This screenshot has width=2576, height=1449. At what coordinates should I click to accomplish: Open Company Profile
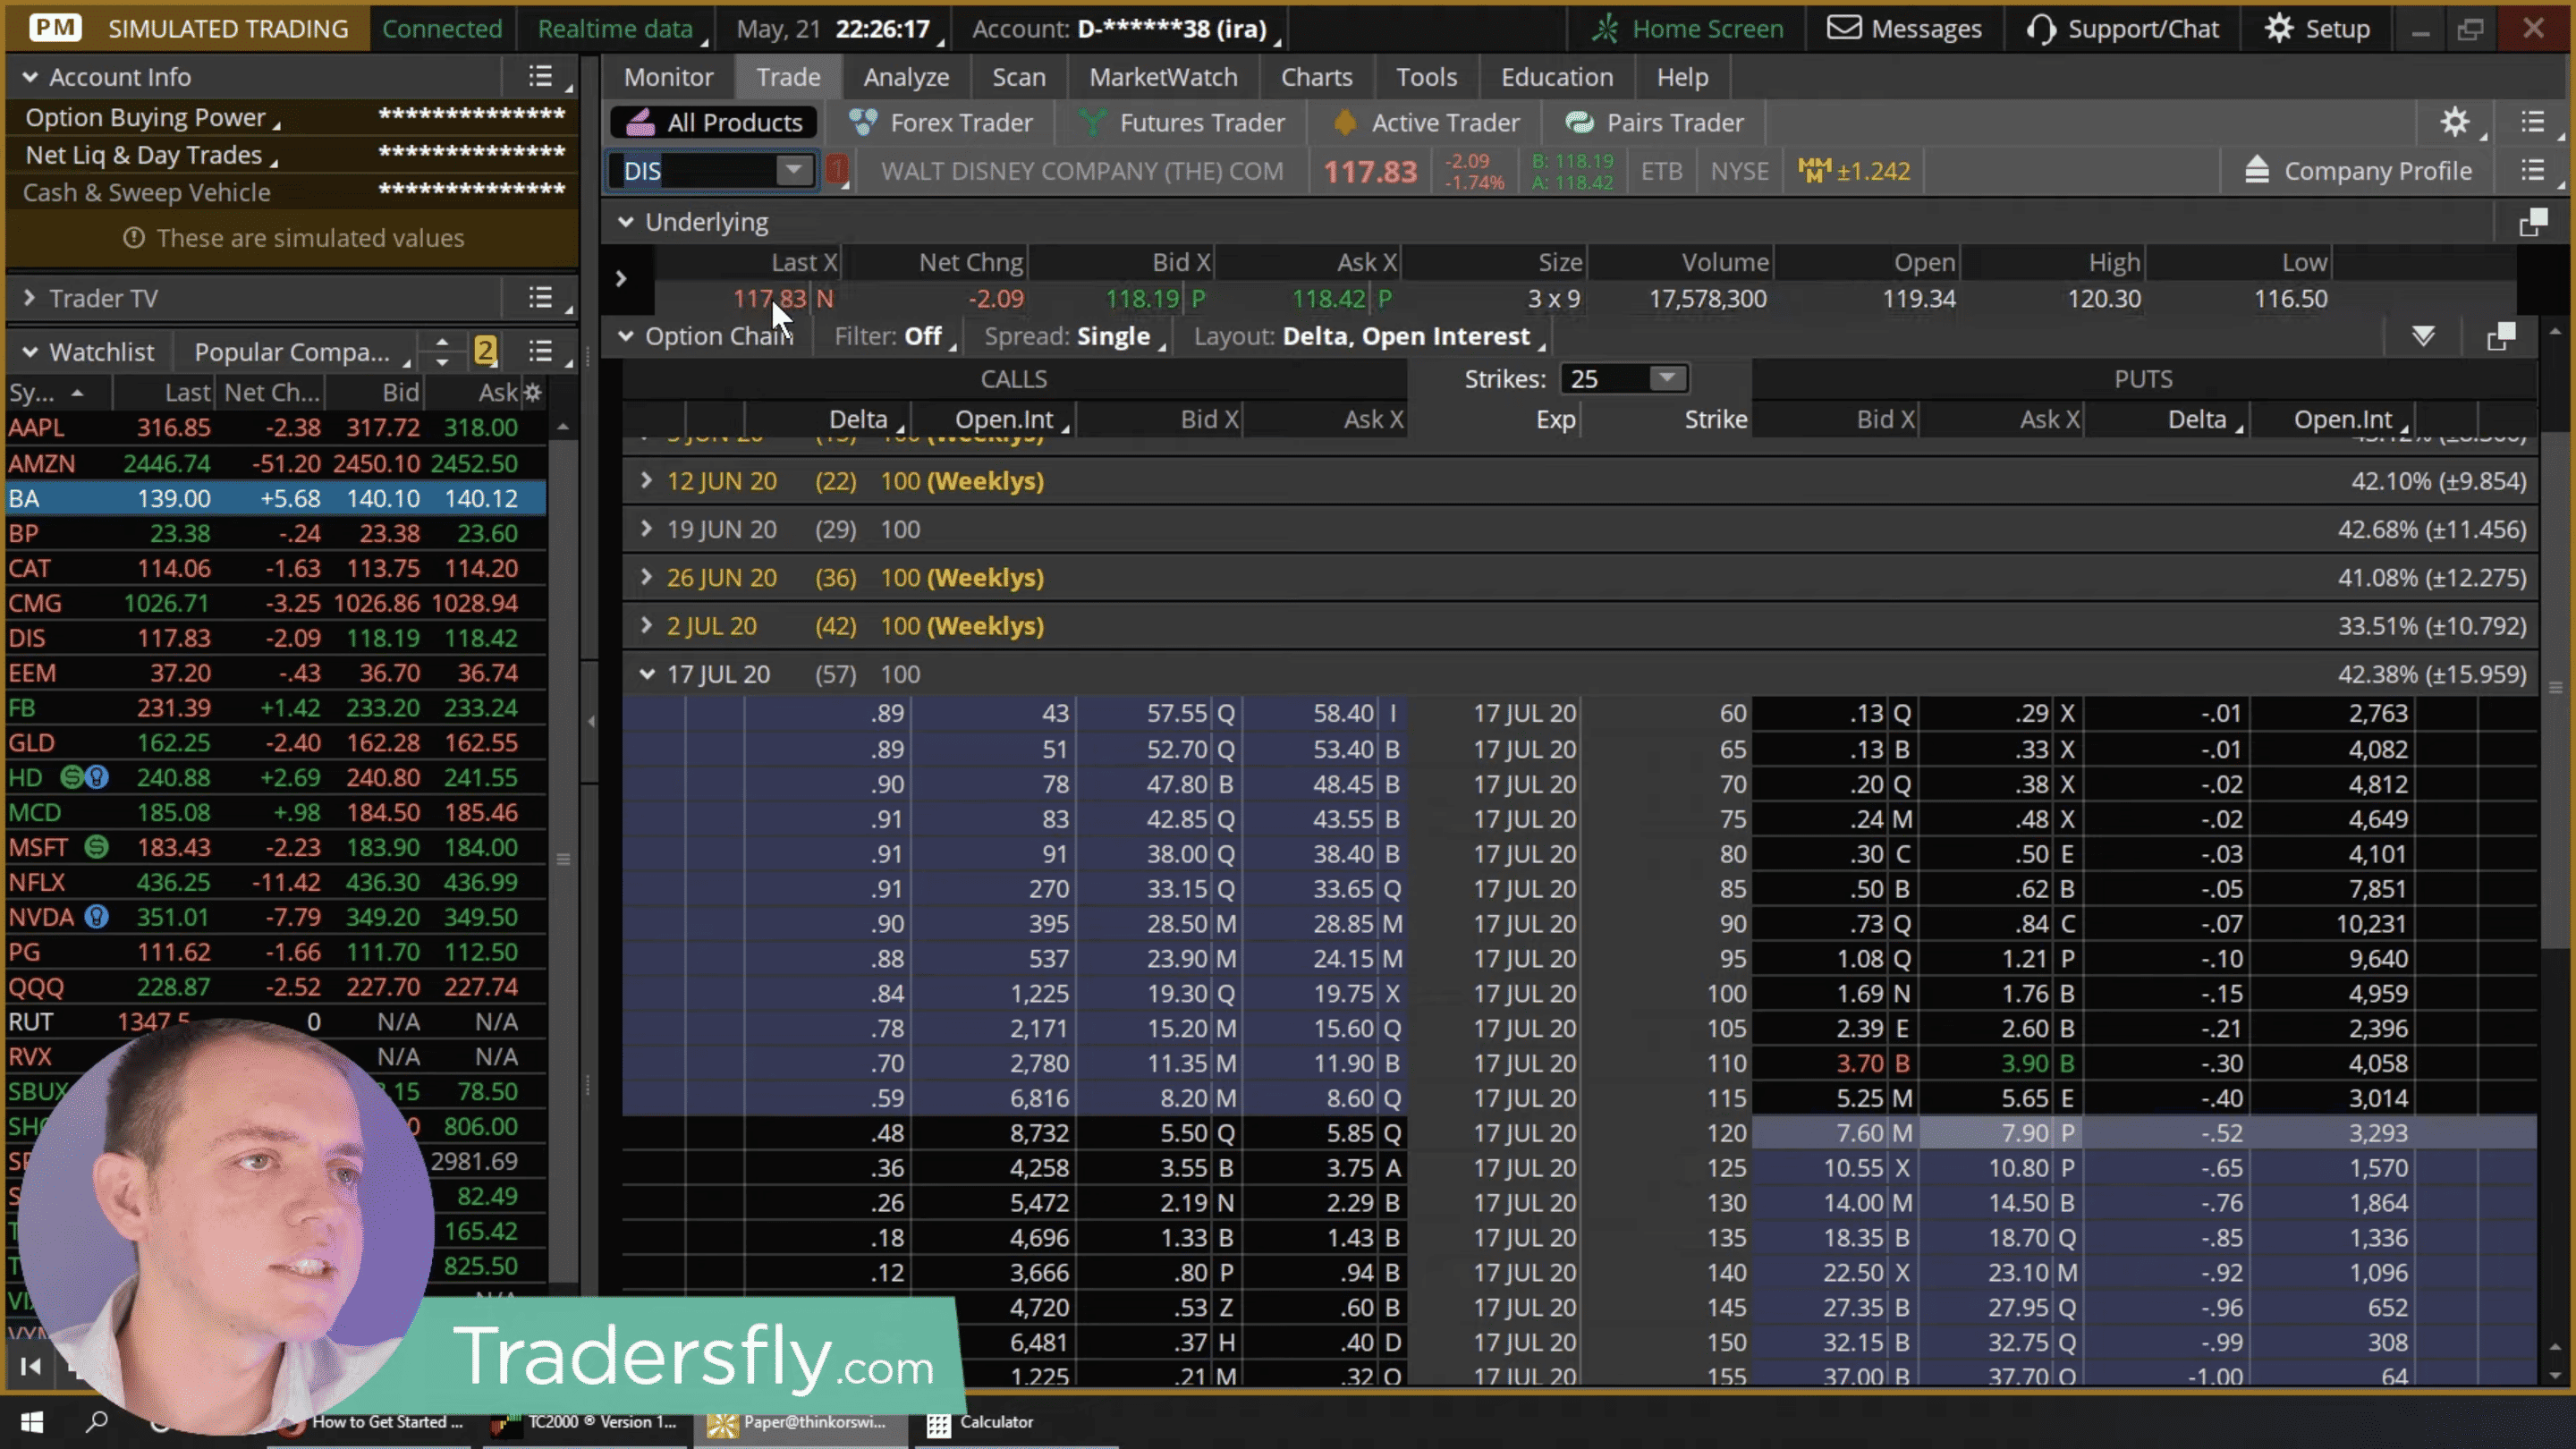click(2358, 171)
